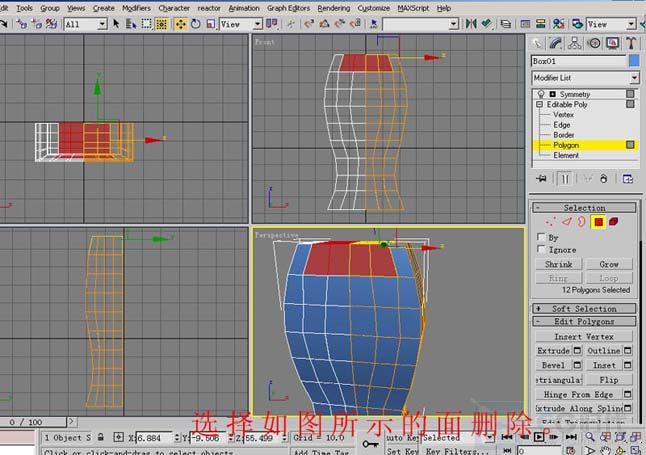Select Border sub-object icon in Selection rollout
This screenshot has height=455, width=646.
[x=581, y=222]
